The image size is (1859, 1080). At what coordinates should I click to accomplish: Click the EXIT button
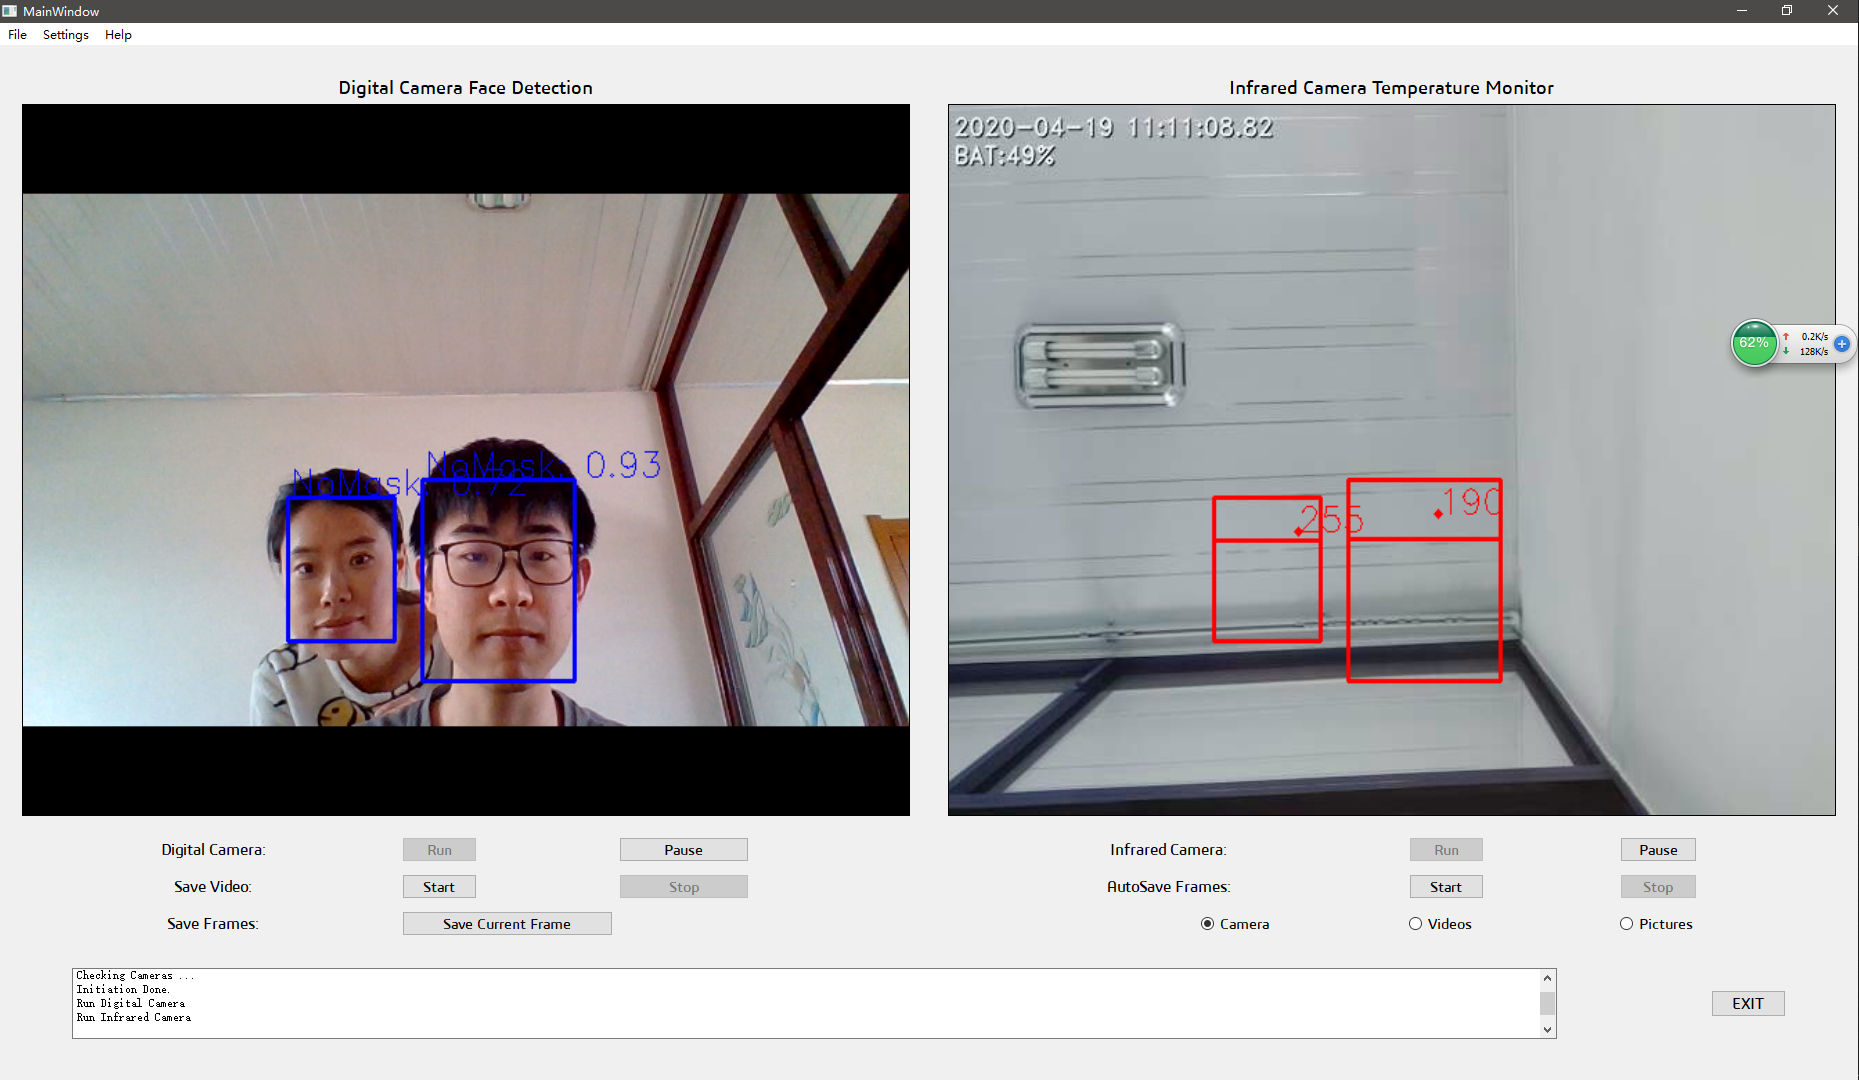[1748, 1003]
